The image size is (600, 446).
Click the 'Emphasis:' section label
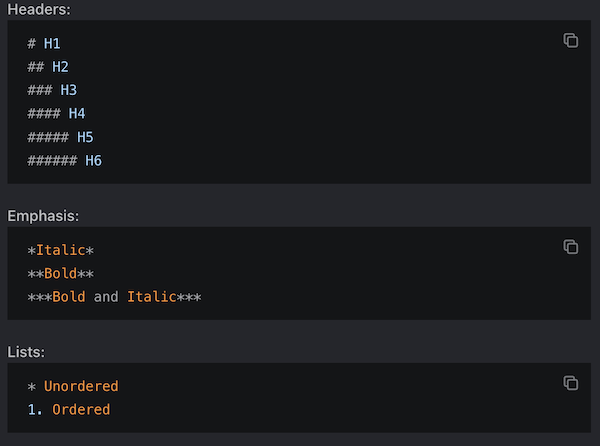pyautogui.click(x=43, y=215)
